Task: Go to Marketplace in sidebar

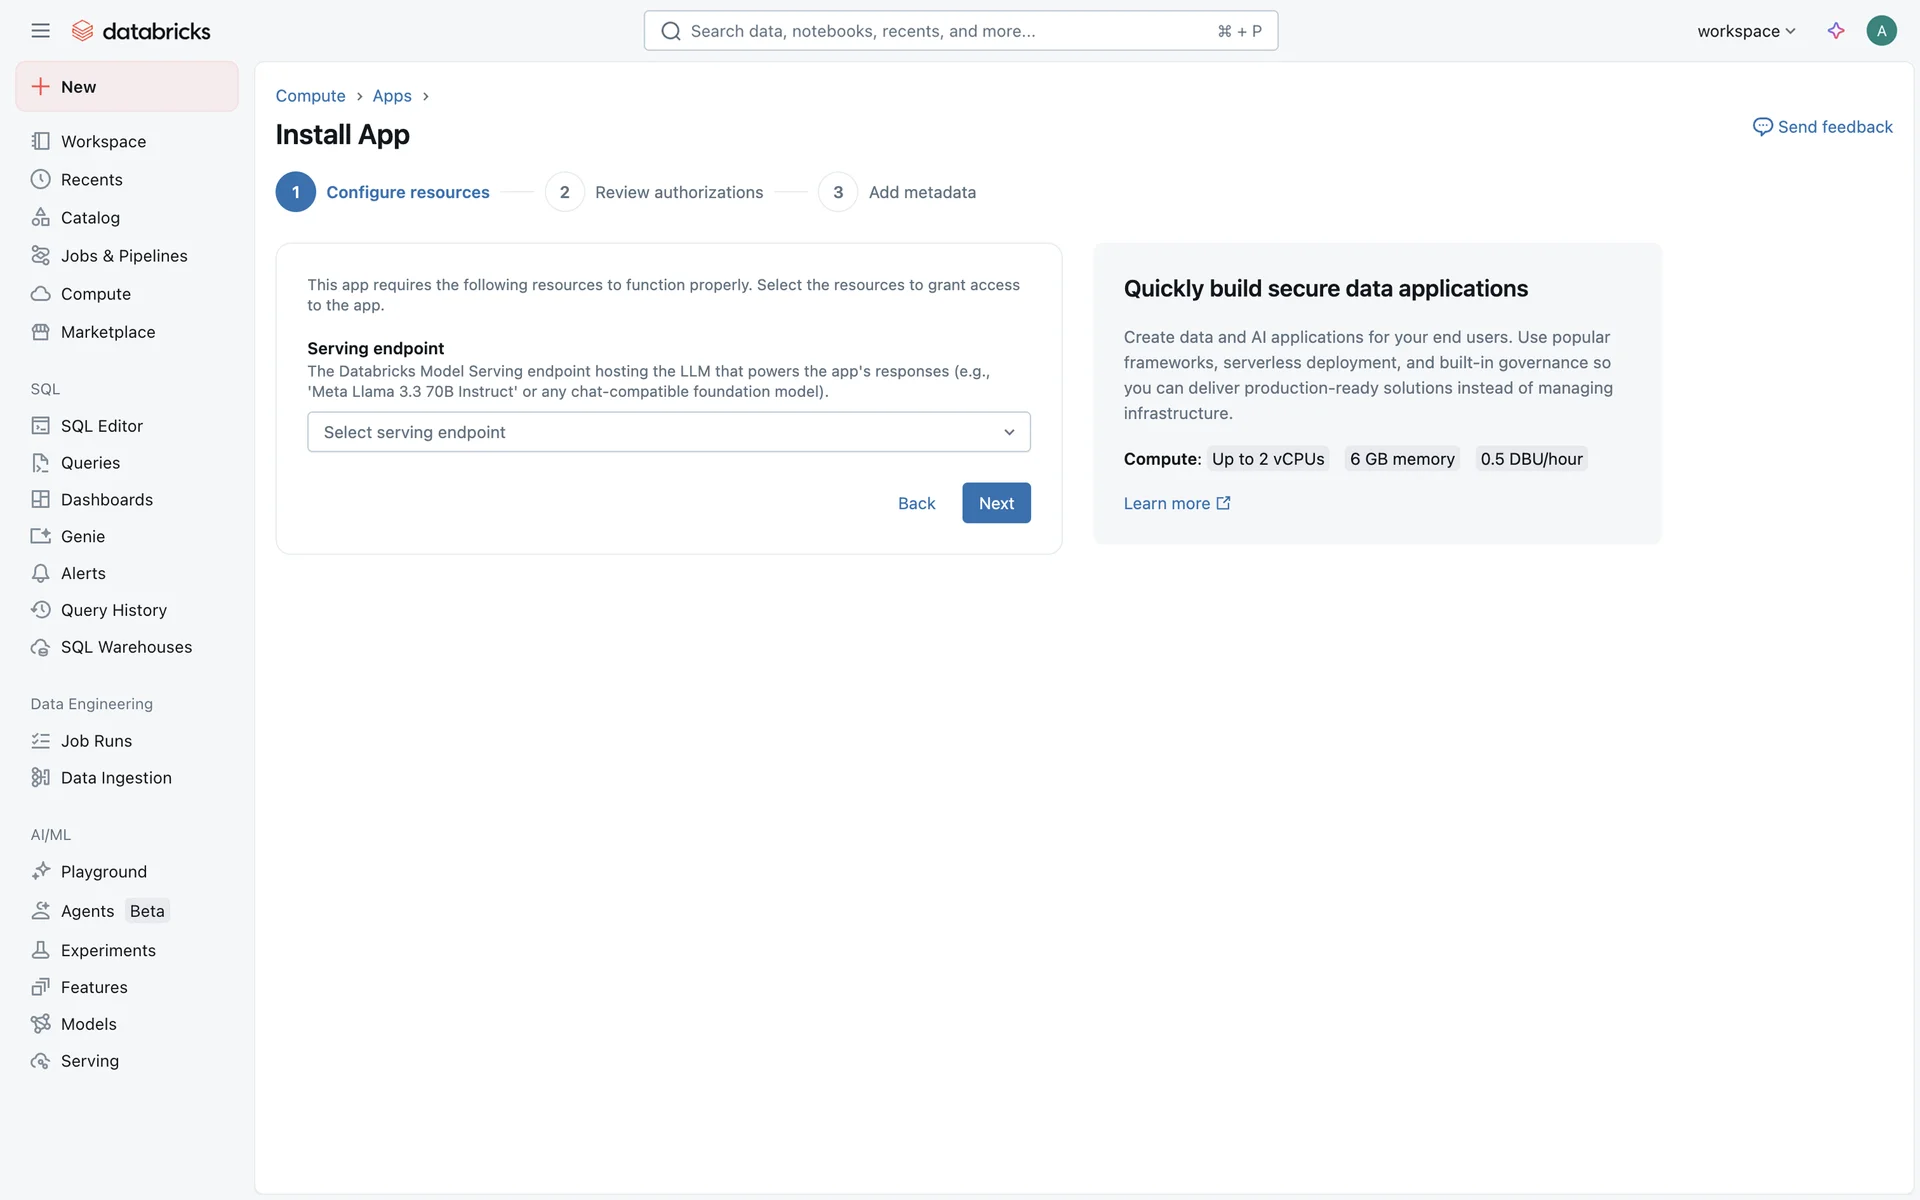Action: (108, 332)
